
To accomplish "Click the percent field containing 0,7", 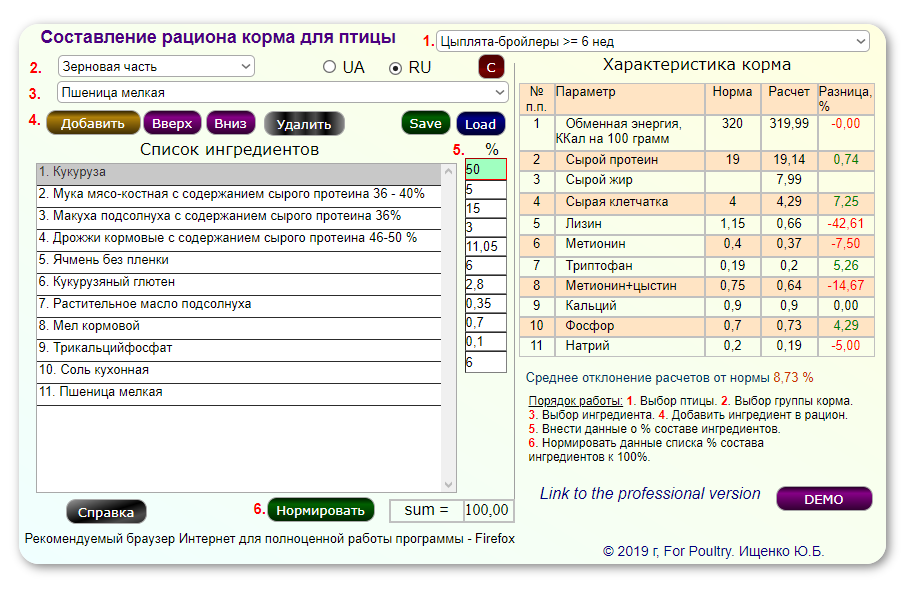I will tap(486, 323).
